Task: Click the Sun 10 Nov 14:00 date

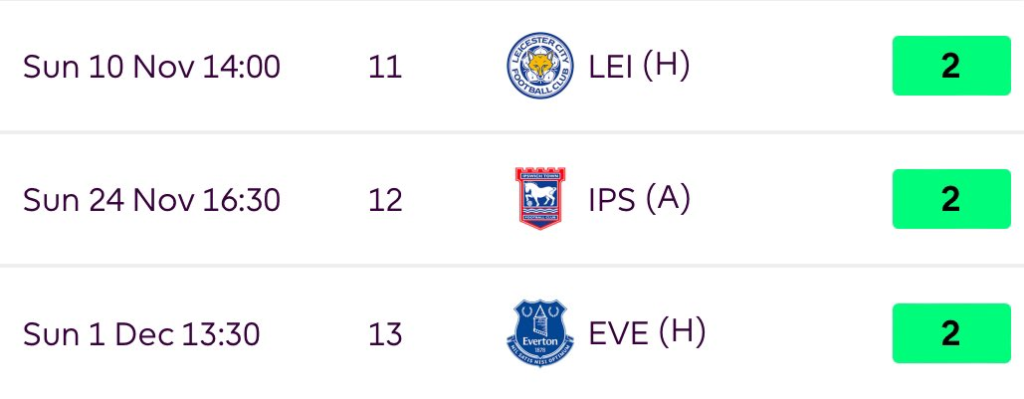Action: click(x=152, y=67)
